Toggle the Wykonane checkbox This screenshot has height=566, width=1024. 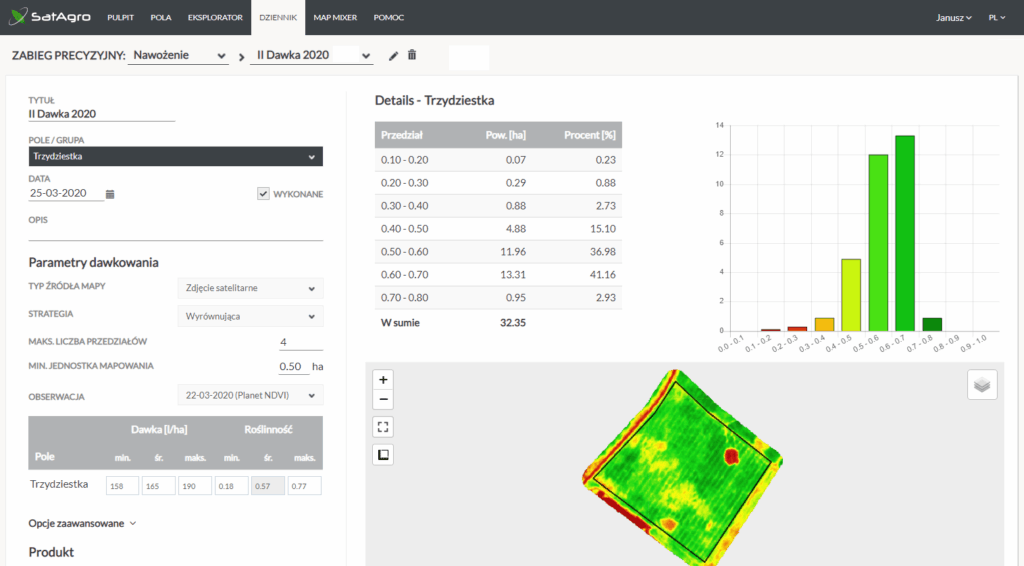(263, 194)
